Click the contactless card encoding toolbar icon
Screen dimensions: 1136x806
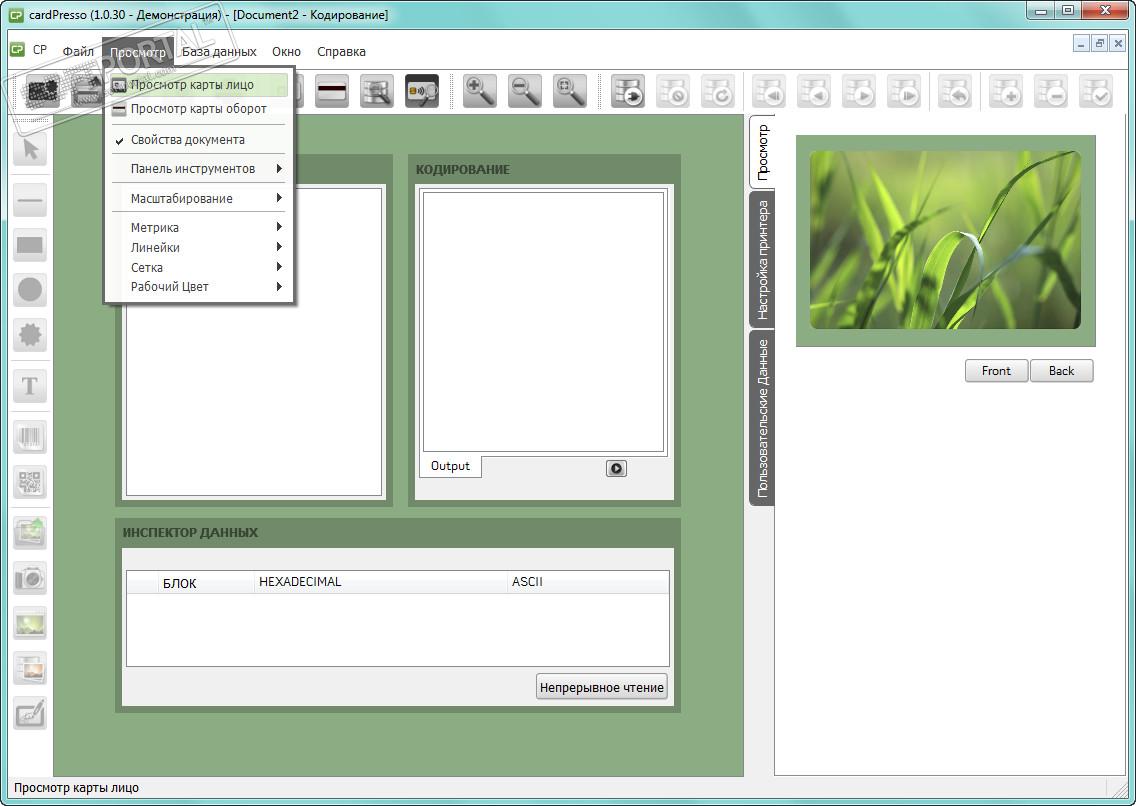tap(422, 91)
